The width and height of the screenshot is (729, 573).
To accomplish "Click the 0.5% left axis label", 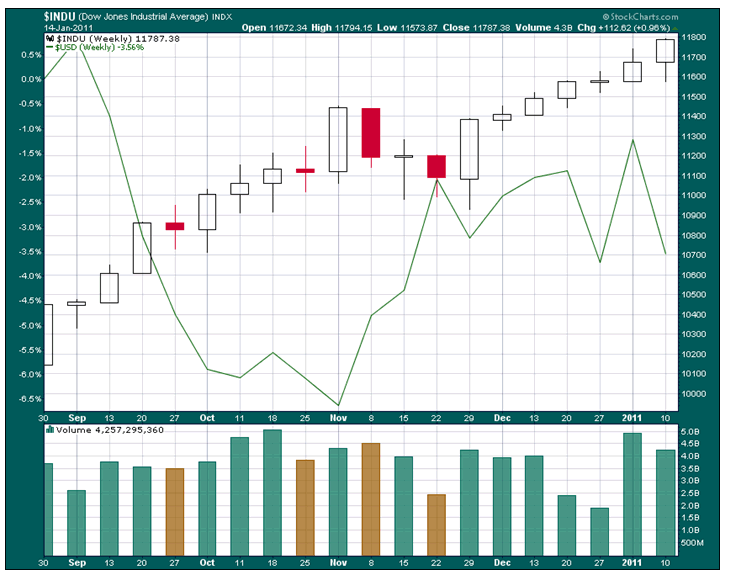I will 32,55.
